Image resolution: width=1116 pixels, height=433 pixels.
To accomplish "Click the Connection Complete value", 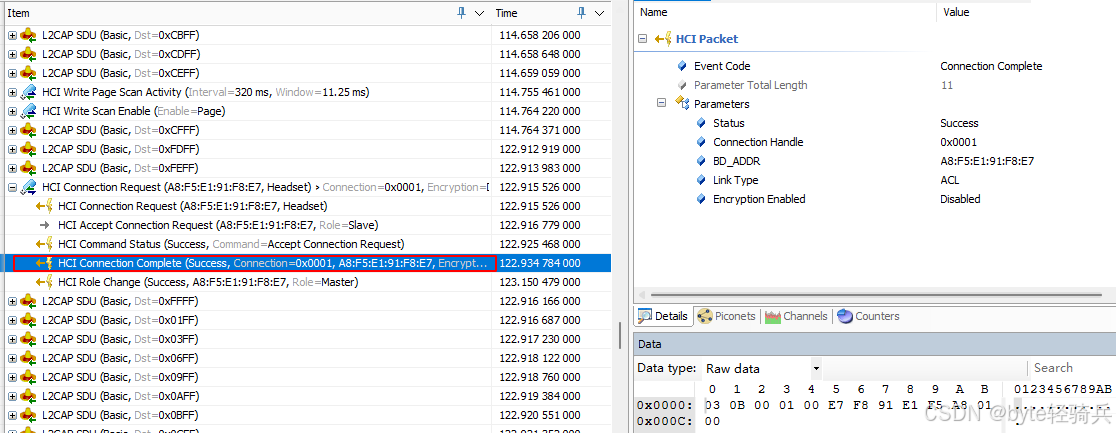I will [991, 66].
